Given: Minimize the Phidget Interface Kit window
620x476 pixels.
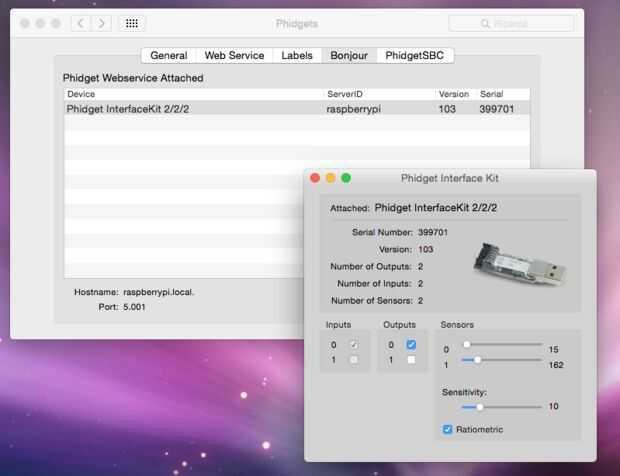Looking at the screenshot, I should (331, 178).
